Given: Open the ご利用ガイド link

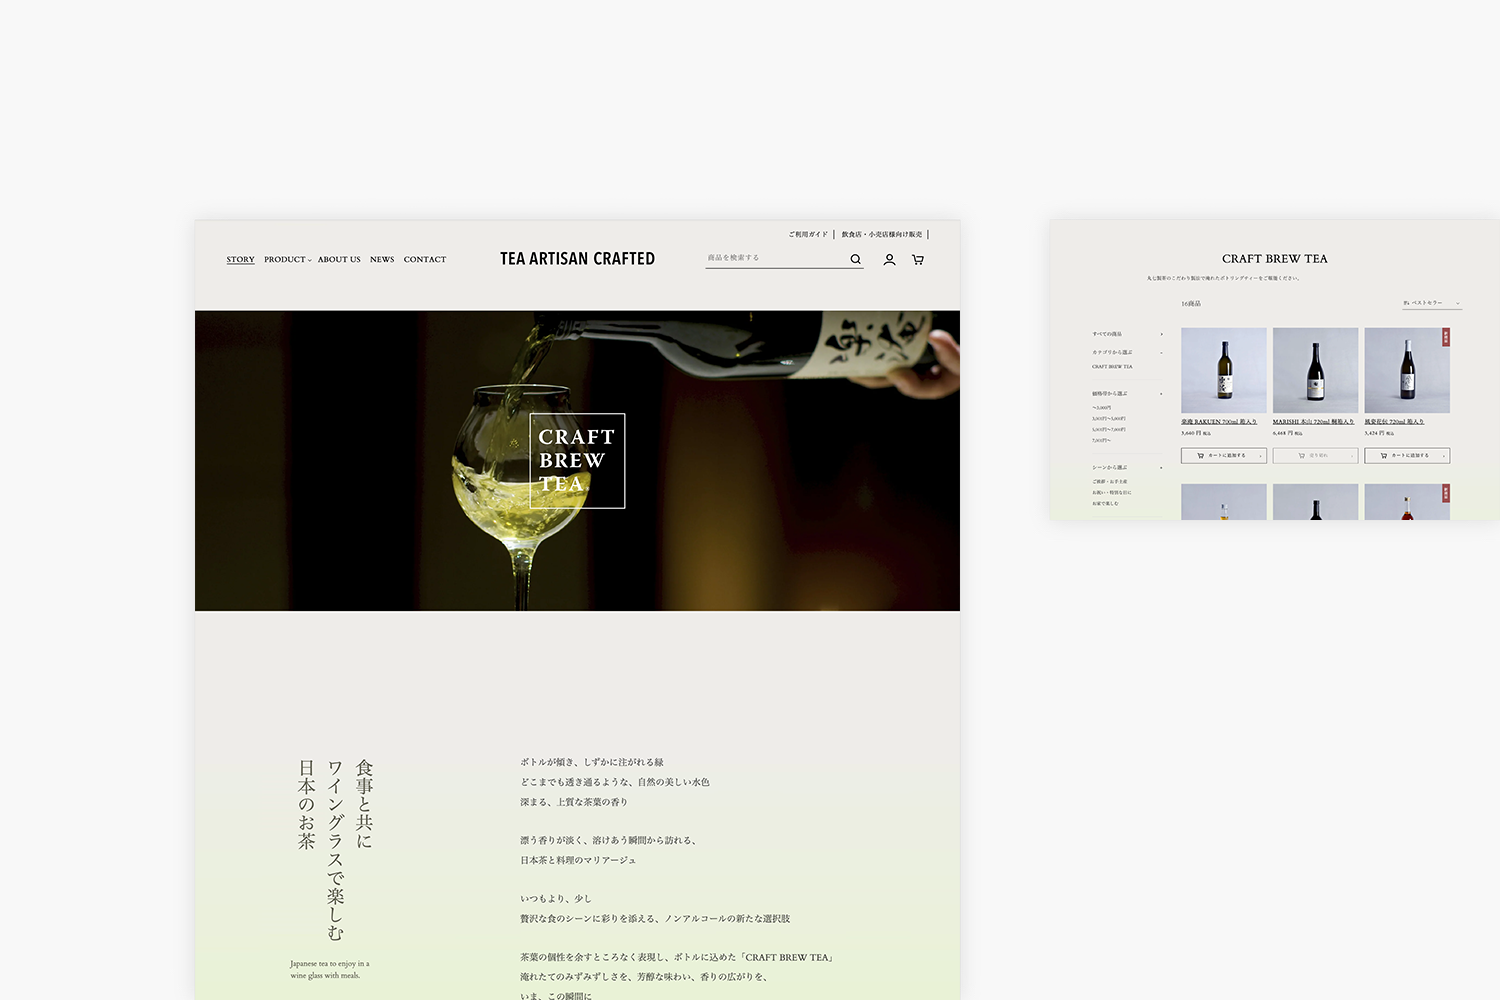Looking at the screenshot, I should coord(806,234).
